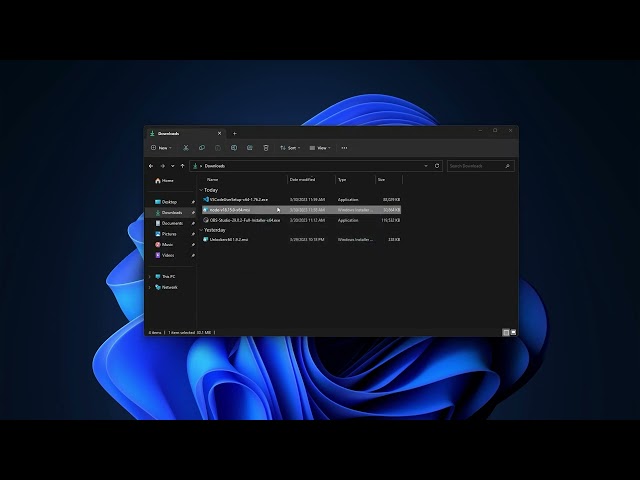
Task: Select the Unlocker msi file name
Action: click(229, 240)
